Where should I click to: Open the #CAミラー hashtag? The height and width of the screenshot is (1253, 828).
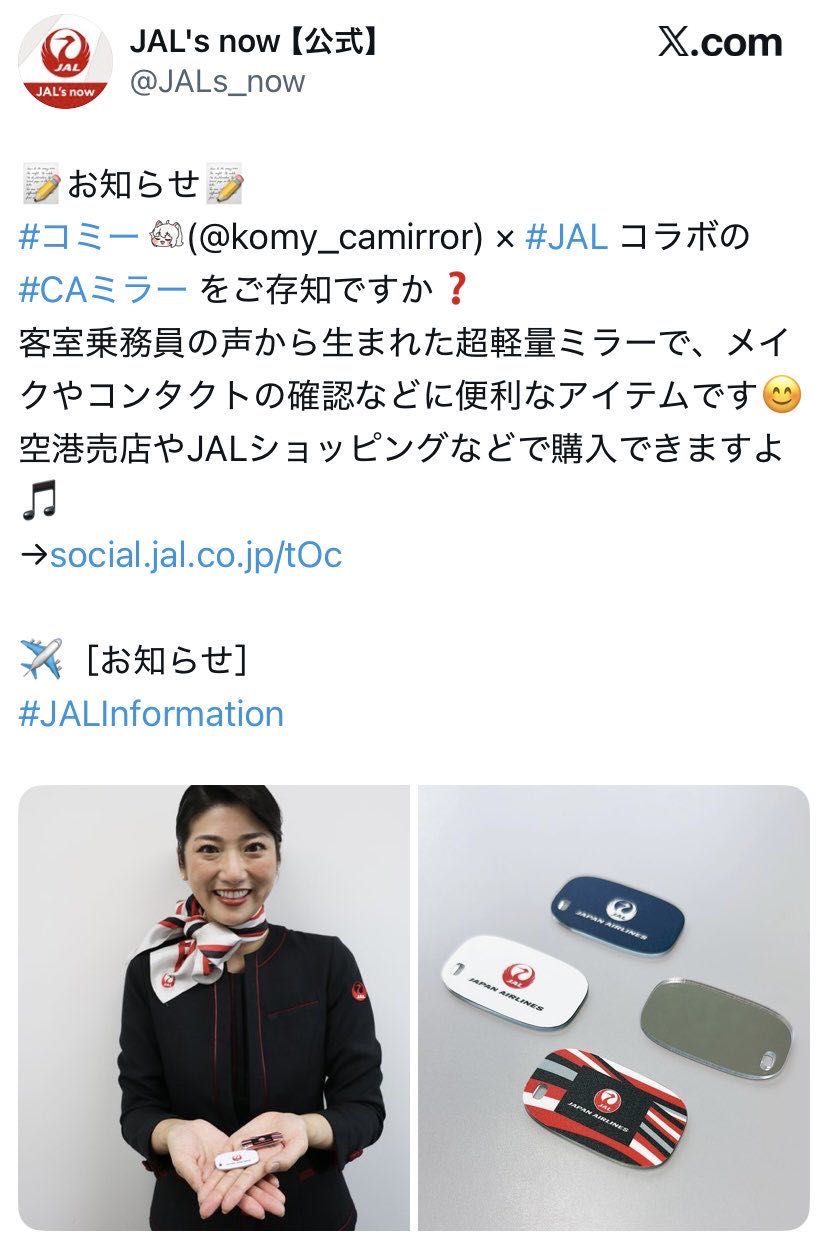(x=103, y=291)
